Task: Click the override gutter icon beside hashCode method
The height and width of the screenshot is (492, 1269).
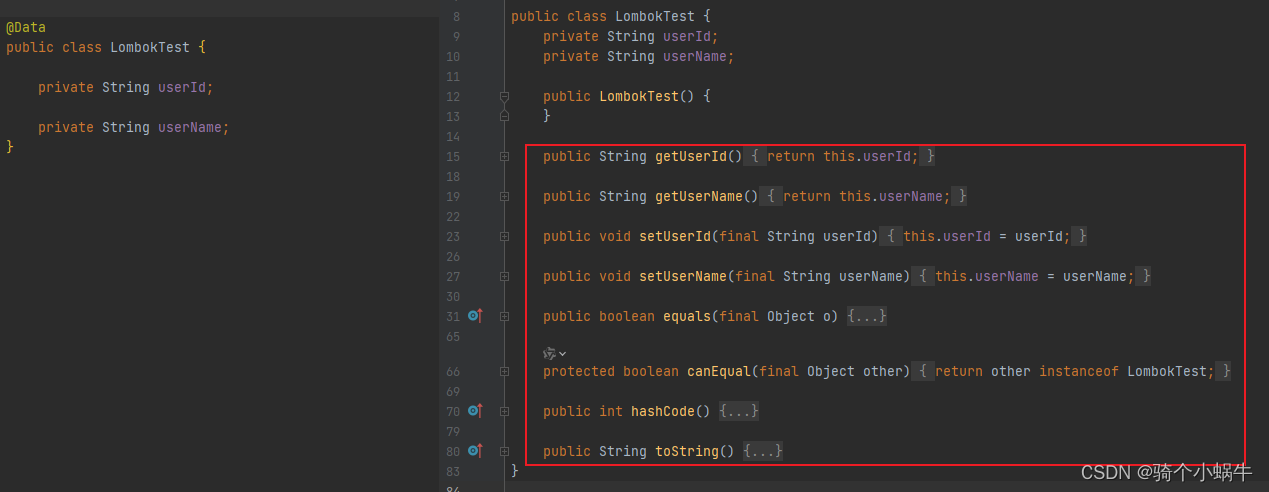Action: tap(475, 411)
